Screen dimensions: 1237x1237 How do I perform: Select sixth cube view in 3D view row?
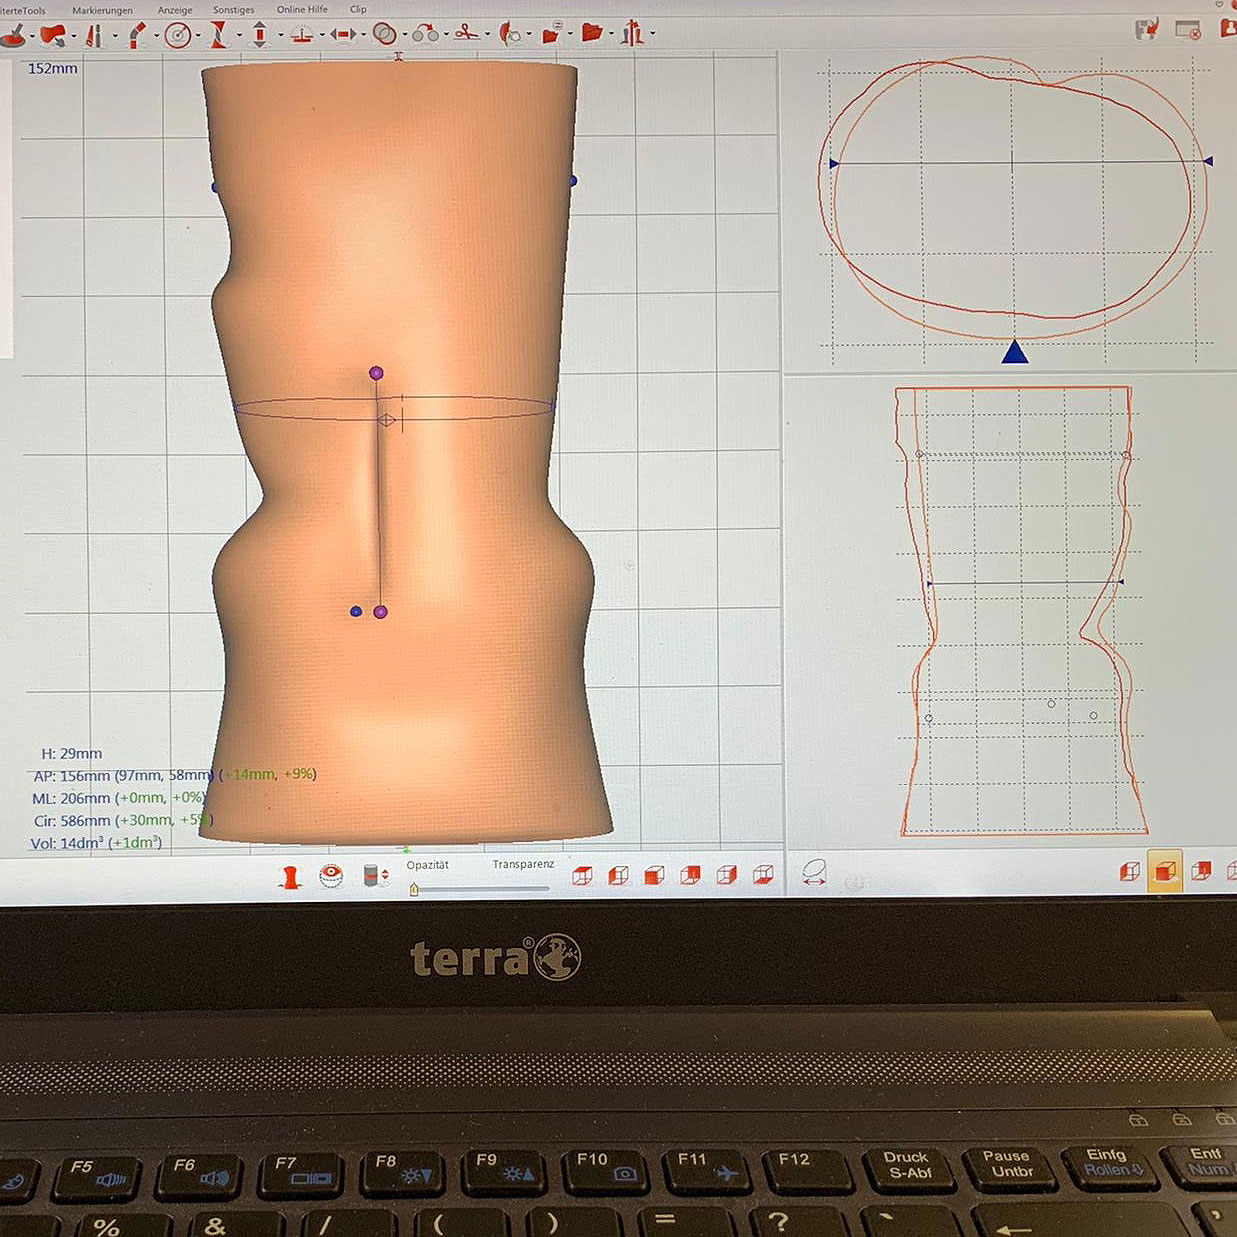(763, 876)
